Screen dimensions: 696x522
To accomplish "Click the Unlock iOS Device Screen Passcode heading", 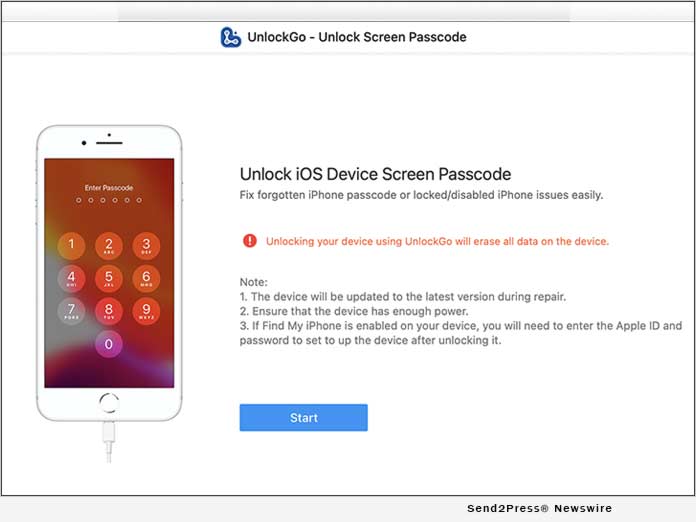I will 375,174.
